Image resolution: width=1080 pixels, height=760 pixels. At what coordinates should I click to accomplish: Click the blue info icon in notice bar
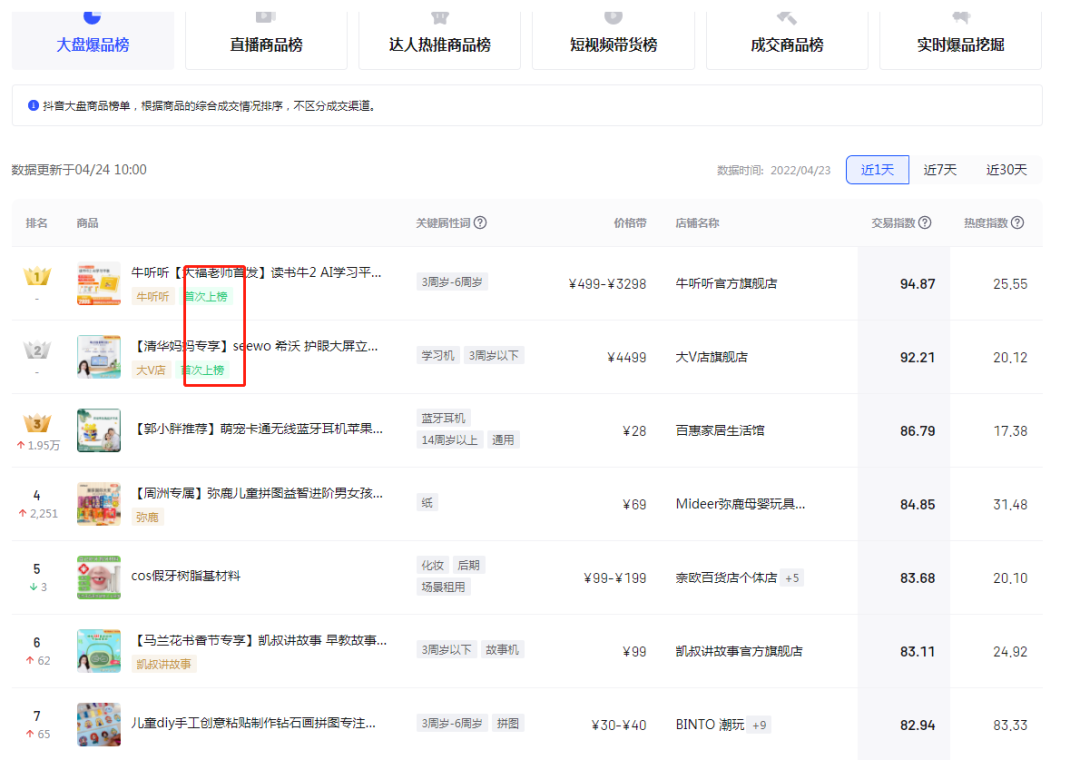pos(33,105)
